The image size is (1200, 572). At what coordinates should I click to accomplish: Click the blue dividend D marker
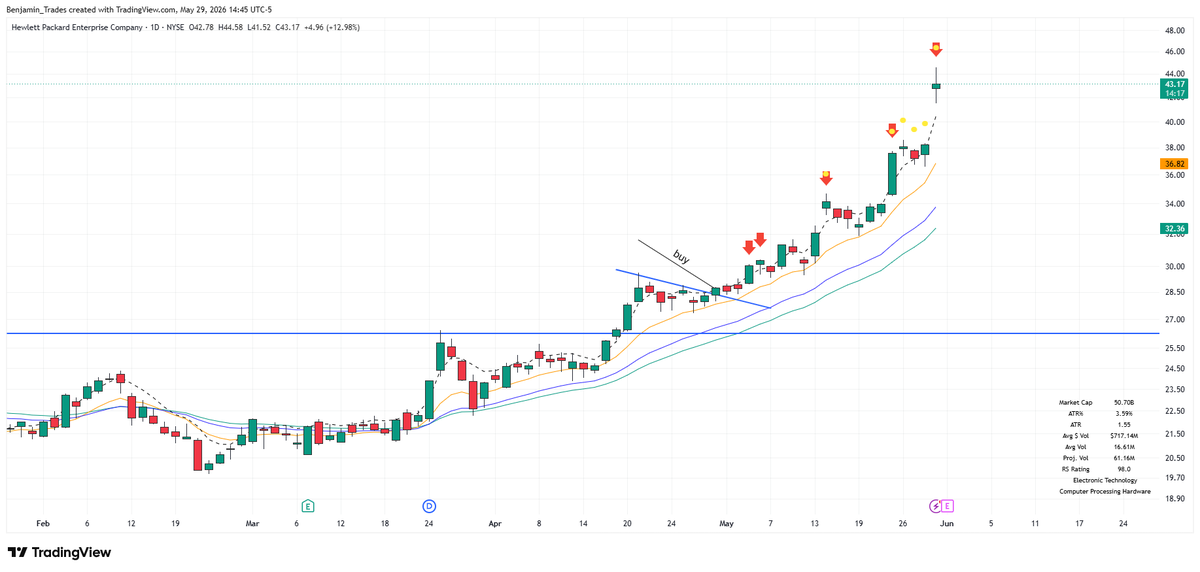click(429, 506)
